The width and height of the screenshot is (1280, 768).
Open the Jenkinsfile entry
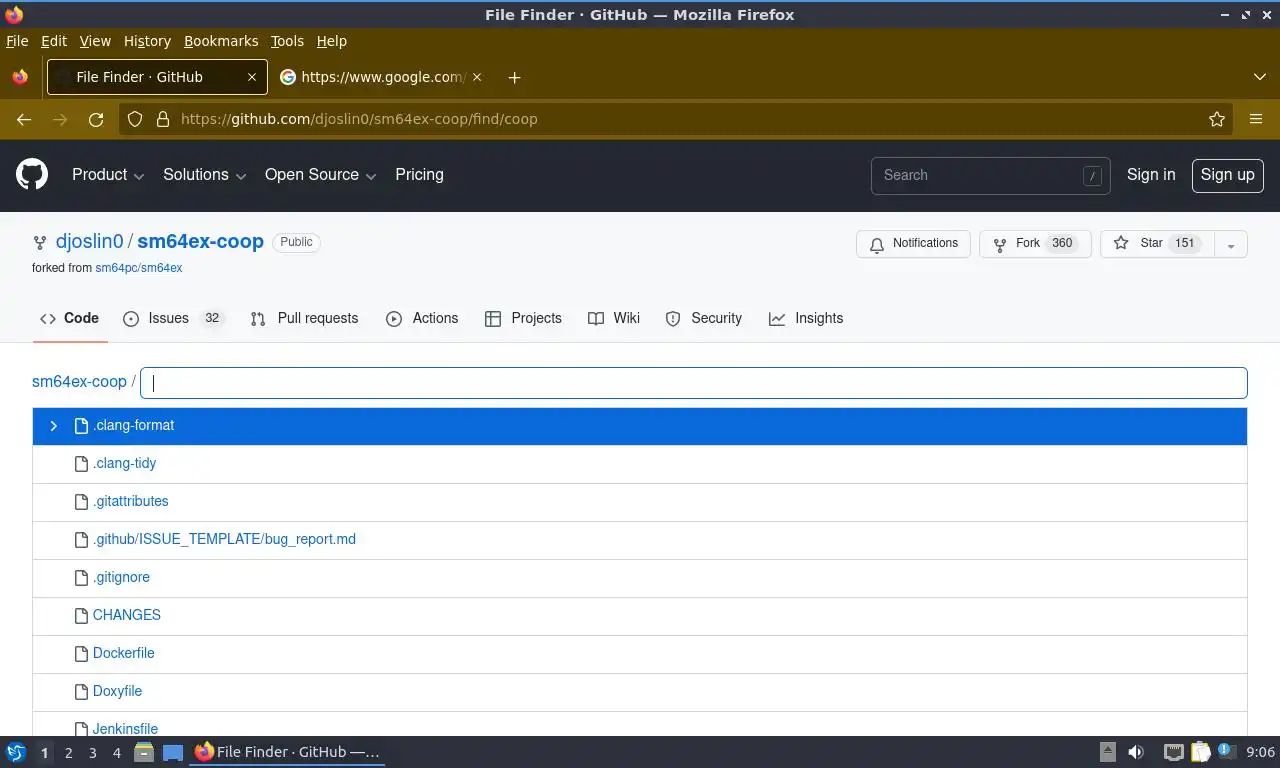(125, 729)
